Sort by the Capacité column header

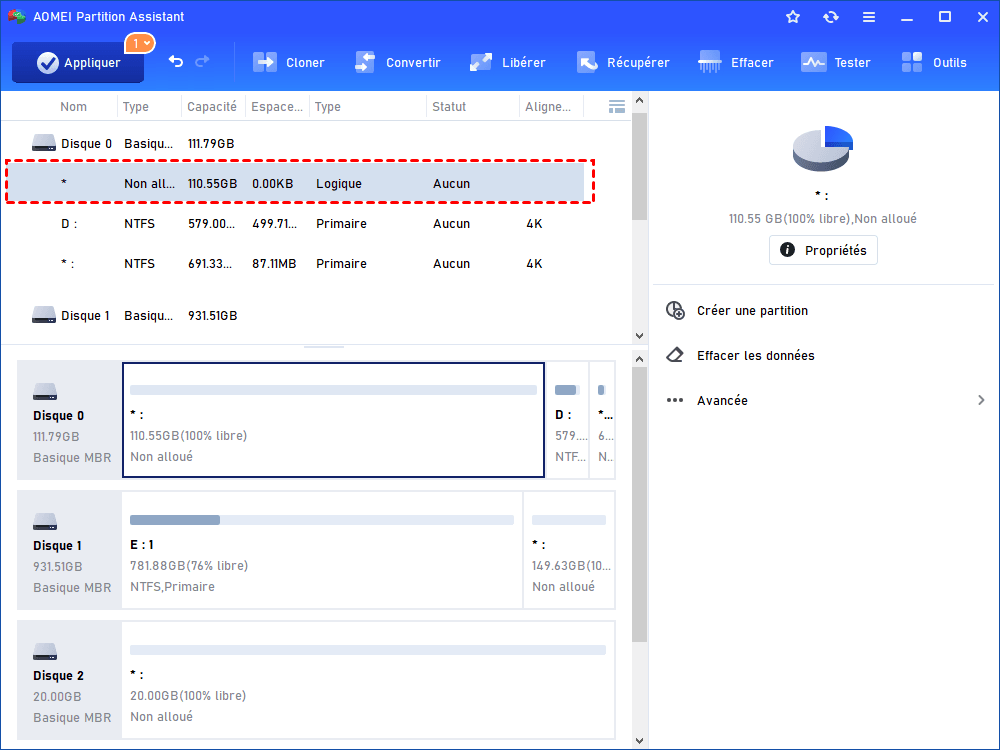[x=212, y=107]
